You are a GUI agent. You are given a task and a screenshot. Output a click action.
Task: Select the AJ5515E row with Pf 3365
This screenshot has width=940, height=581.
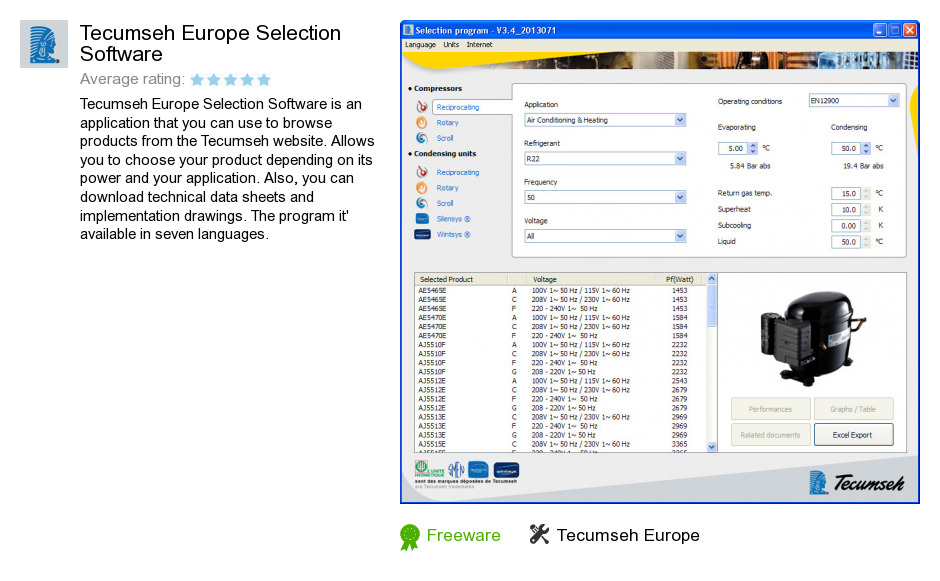561,444
